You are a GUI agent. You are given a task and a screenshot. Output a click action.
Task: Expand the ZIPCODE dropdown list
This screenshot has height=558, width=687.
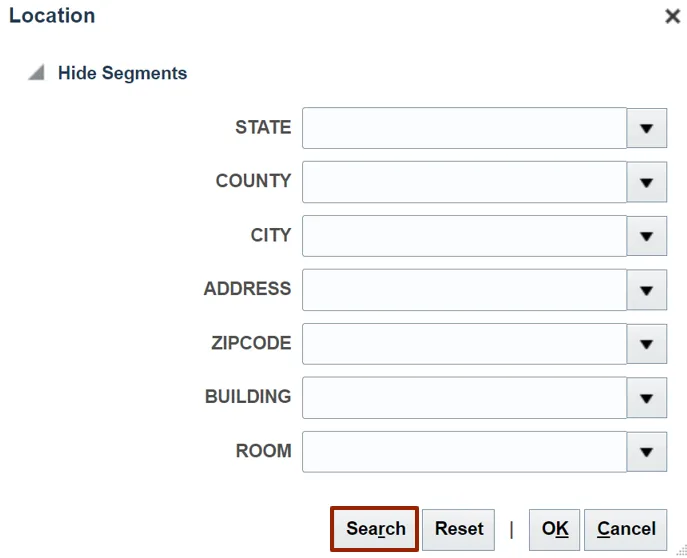click(x=646, y=344)
